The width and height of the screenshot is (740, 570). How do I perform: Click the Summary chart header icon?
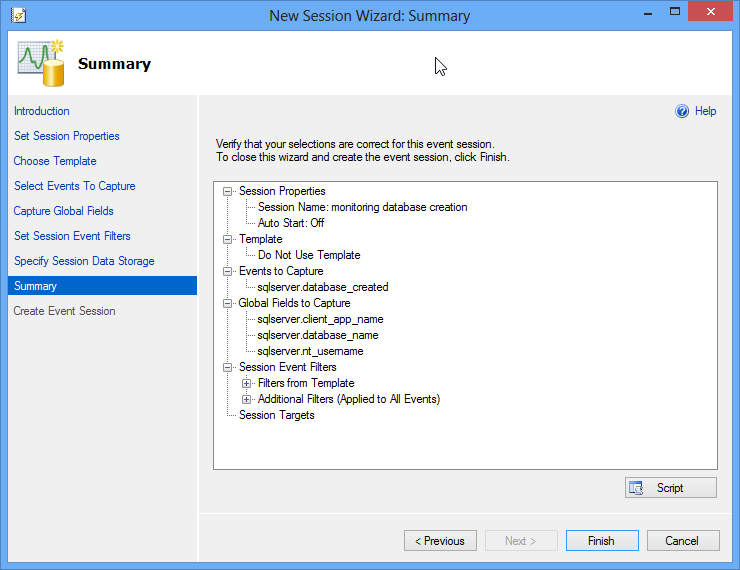click(x=40, y=63)
